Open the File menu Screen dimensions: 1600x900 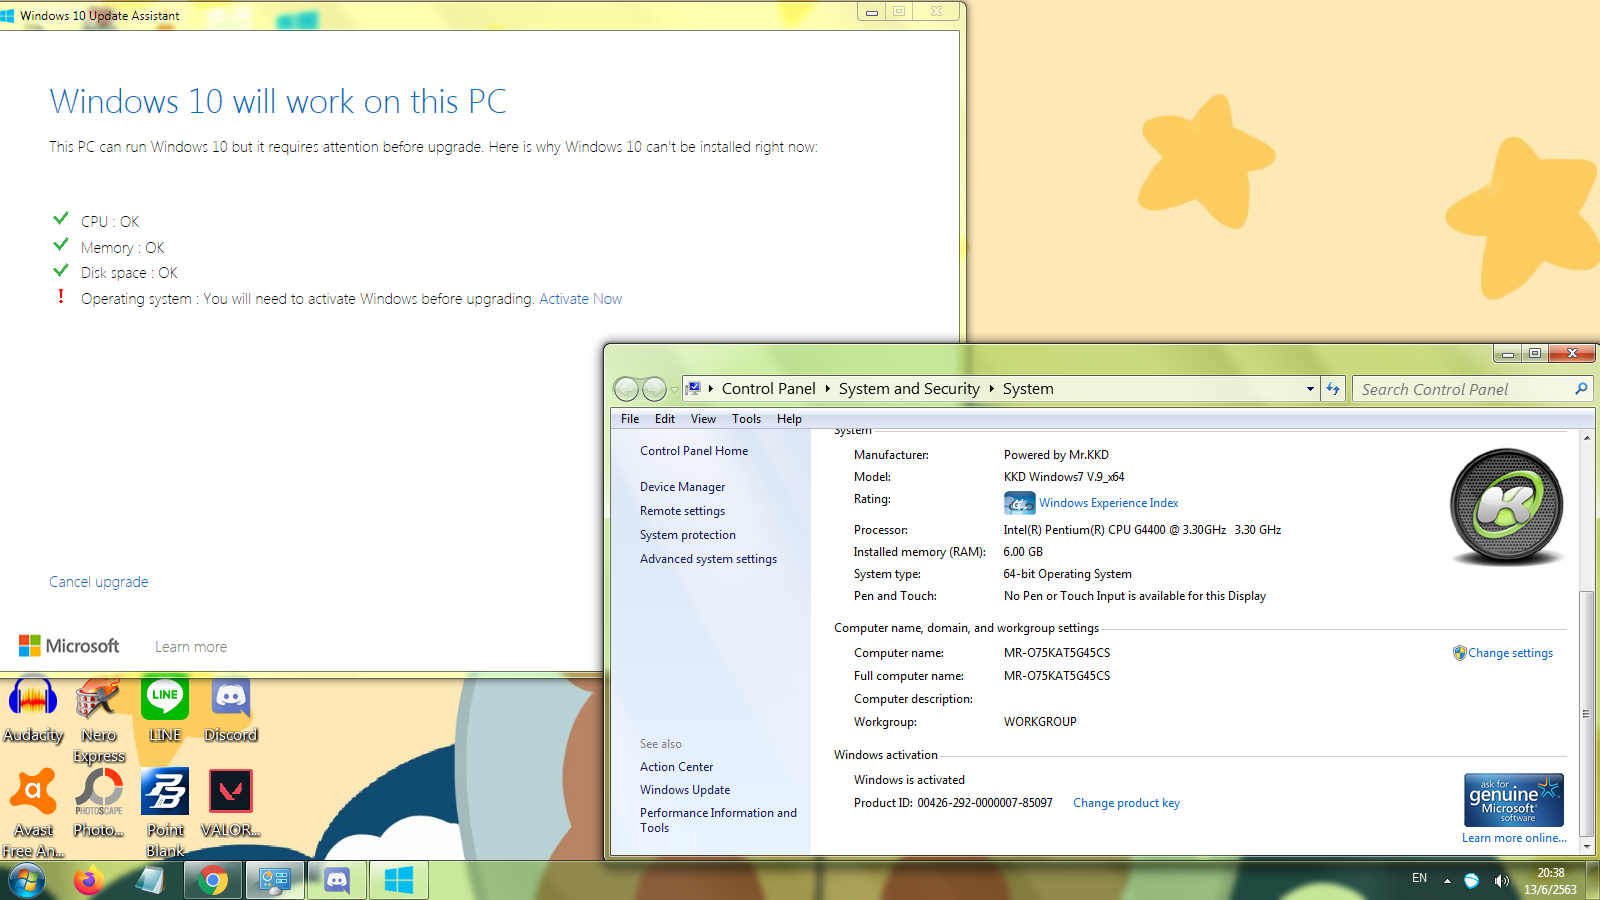(630, 419)
